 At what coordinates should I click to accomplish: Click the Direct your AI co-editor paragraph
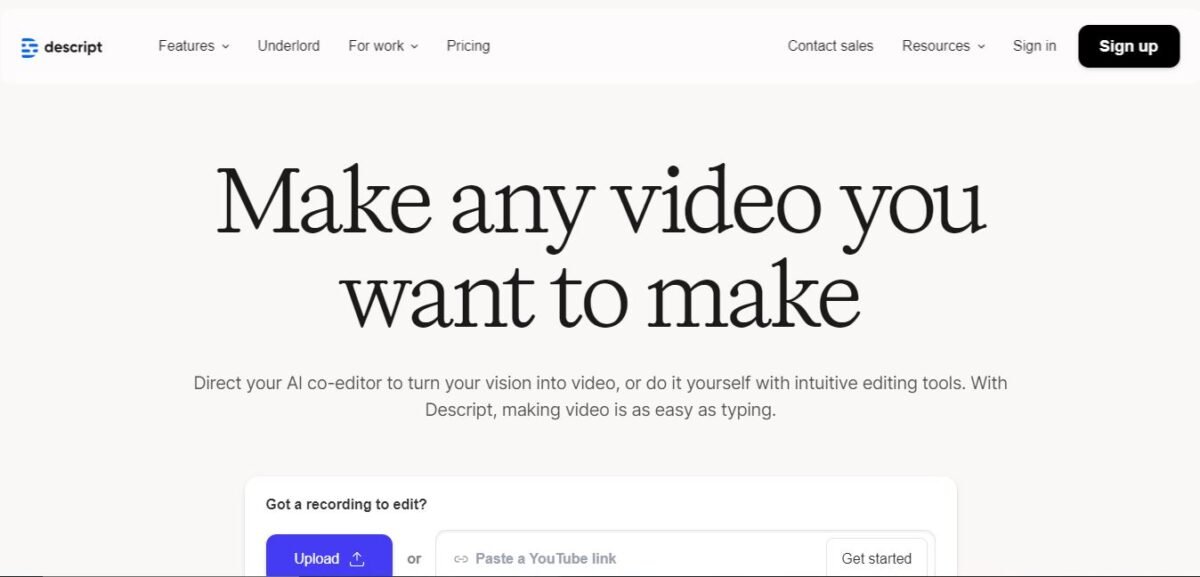(600, 396)
